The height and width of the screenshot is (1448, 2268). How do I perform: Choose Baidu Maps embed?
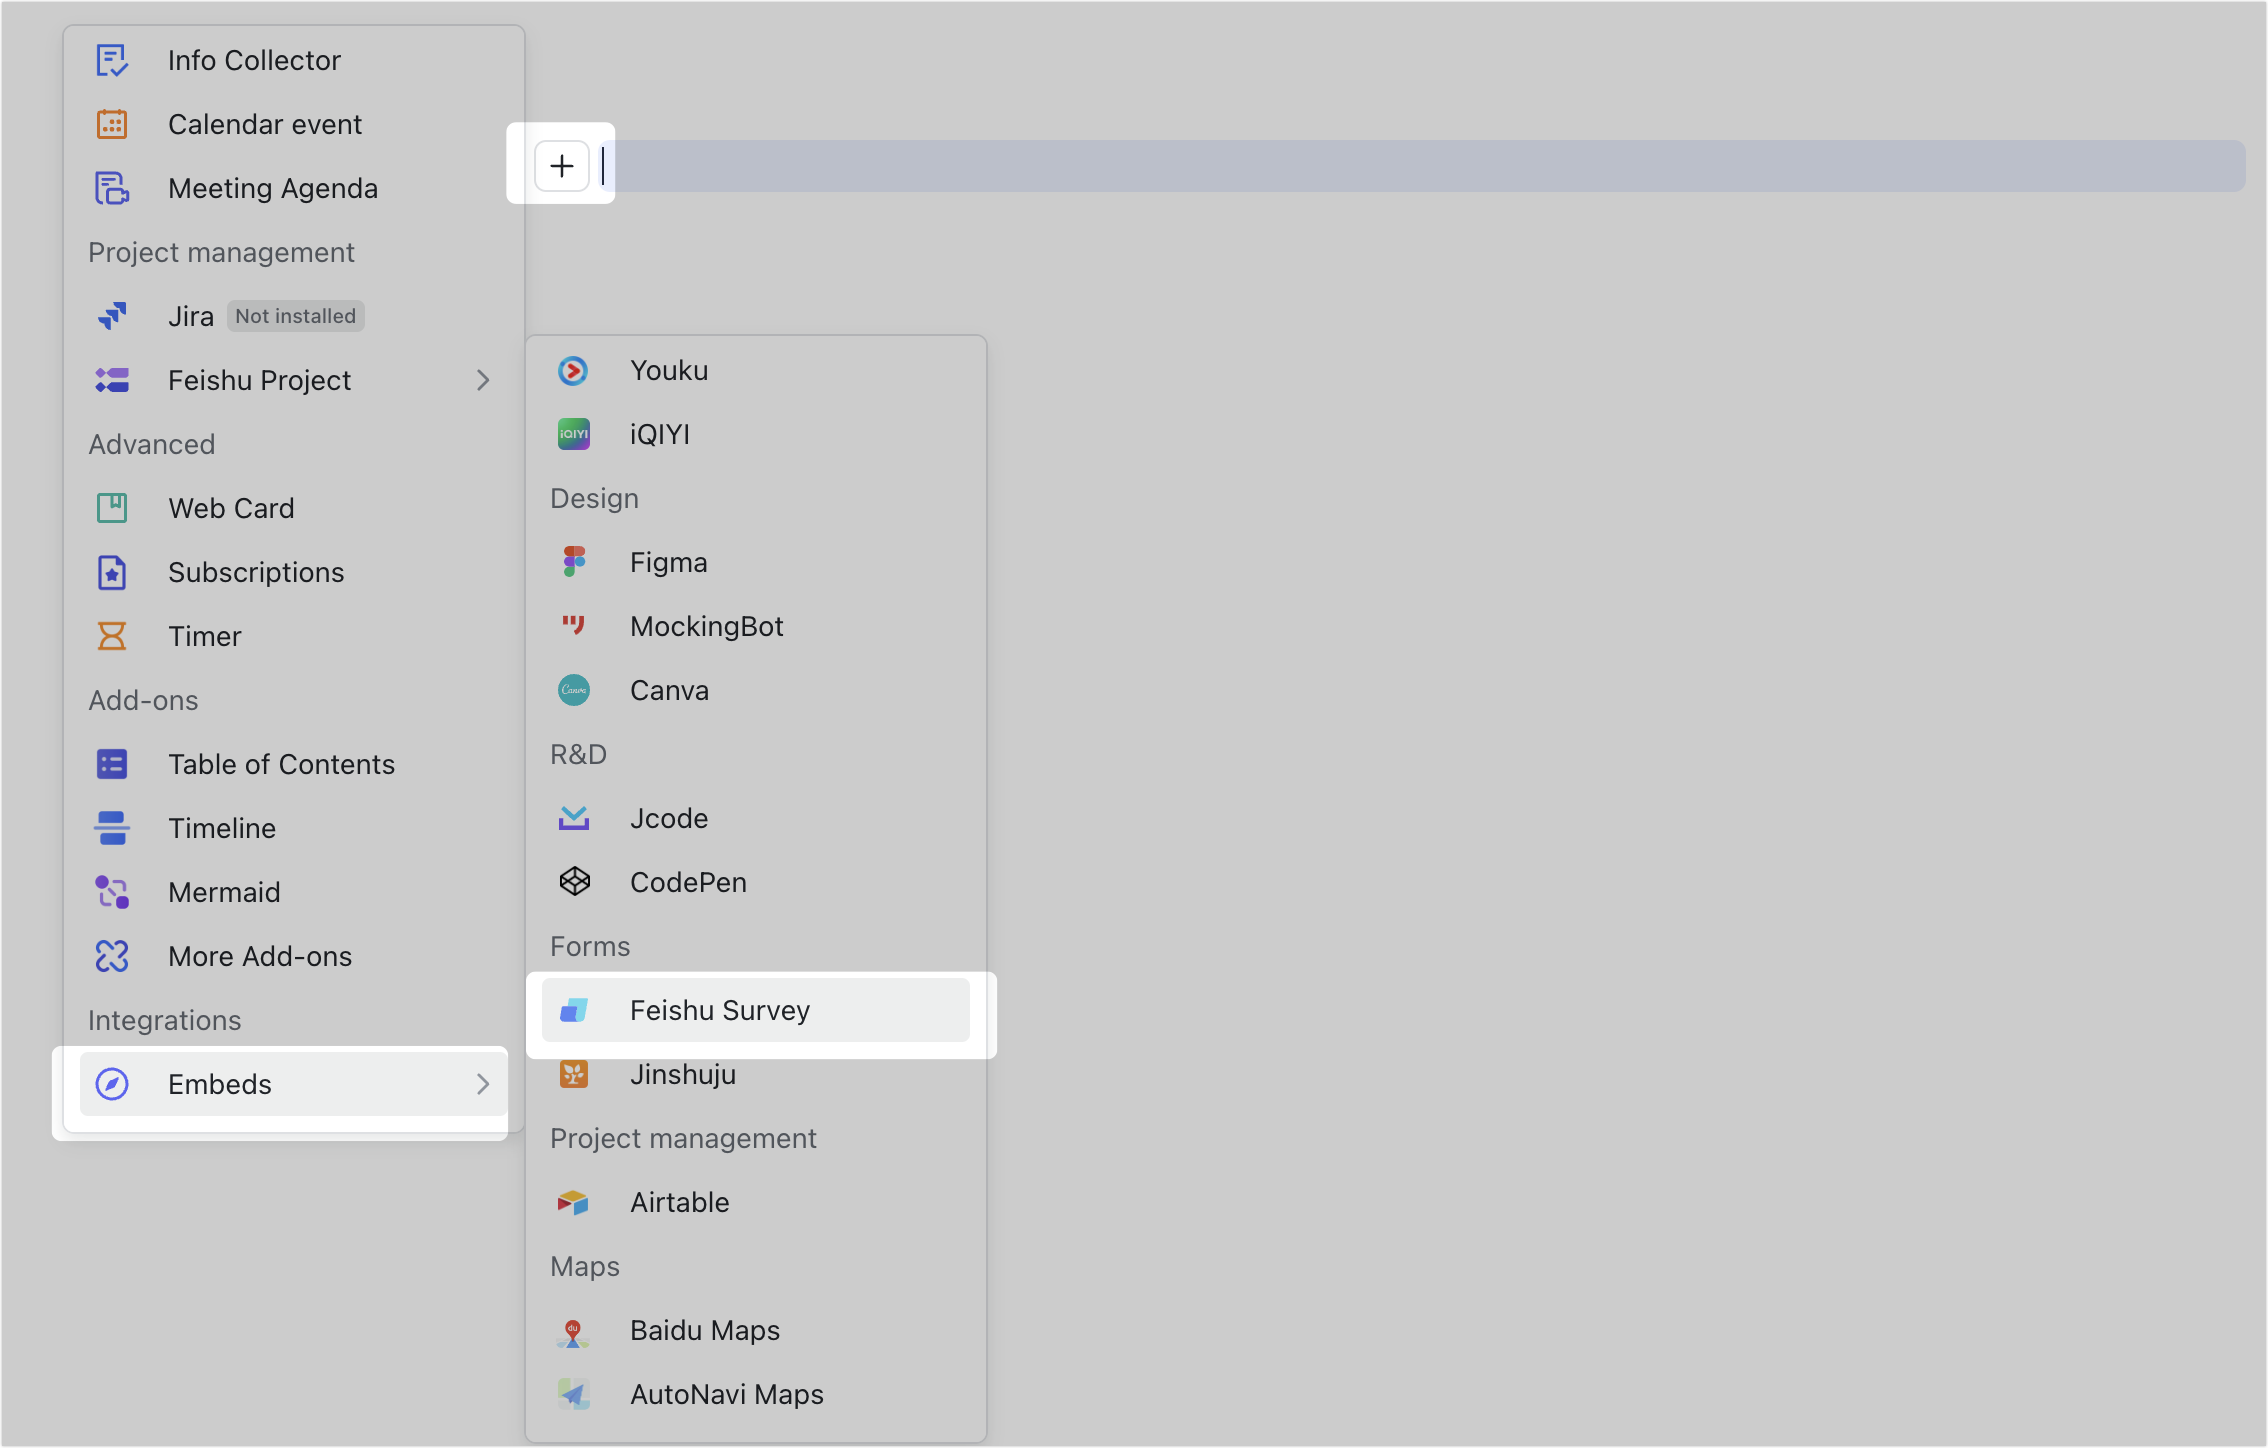[x=756, y=1330]
